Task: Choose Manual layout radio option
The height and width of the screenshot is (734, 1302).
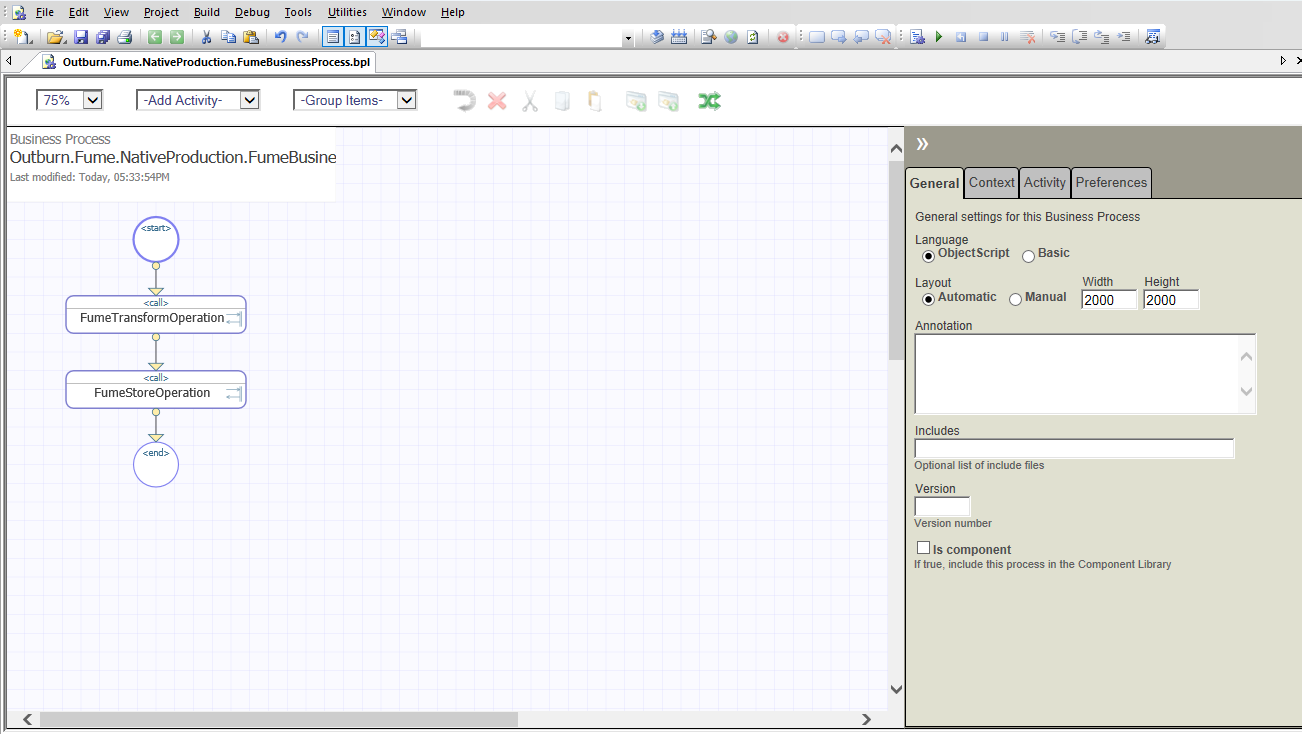Action: (x=1015, y=299)
